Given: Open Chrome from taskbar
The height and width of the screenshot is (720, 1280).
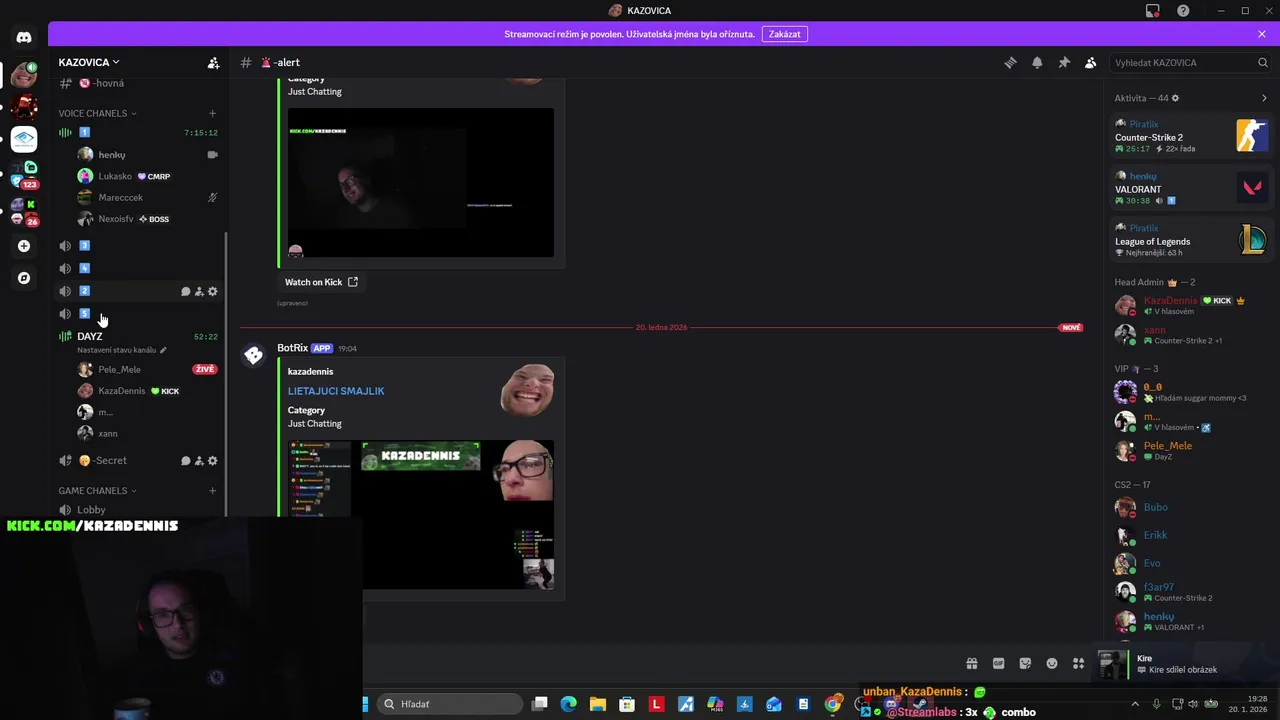Looking at the screenshot, I should [832, 704].
